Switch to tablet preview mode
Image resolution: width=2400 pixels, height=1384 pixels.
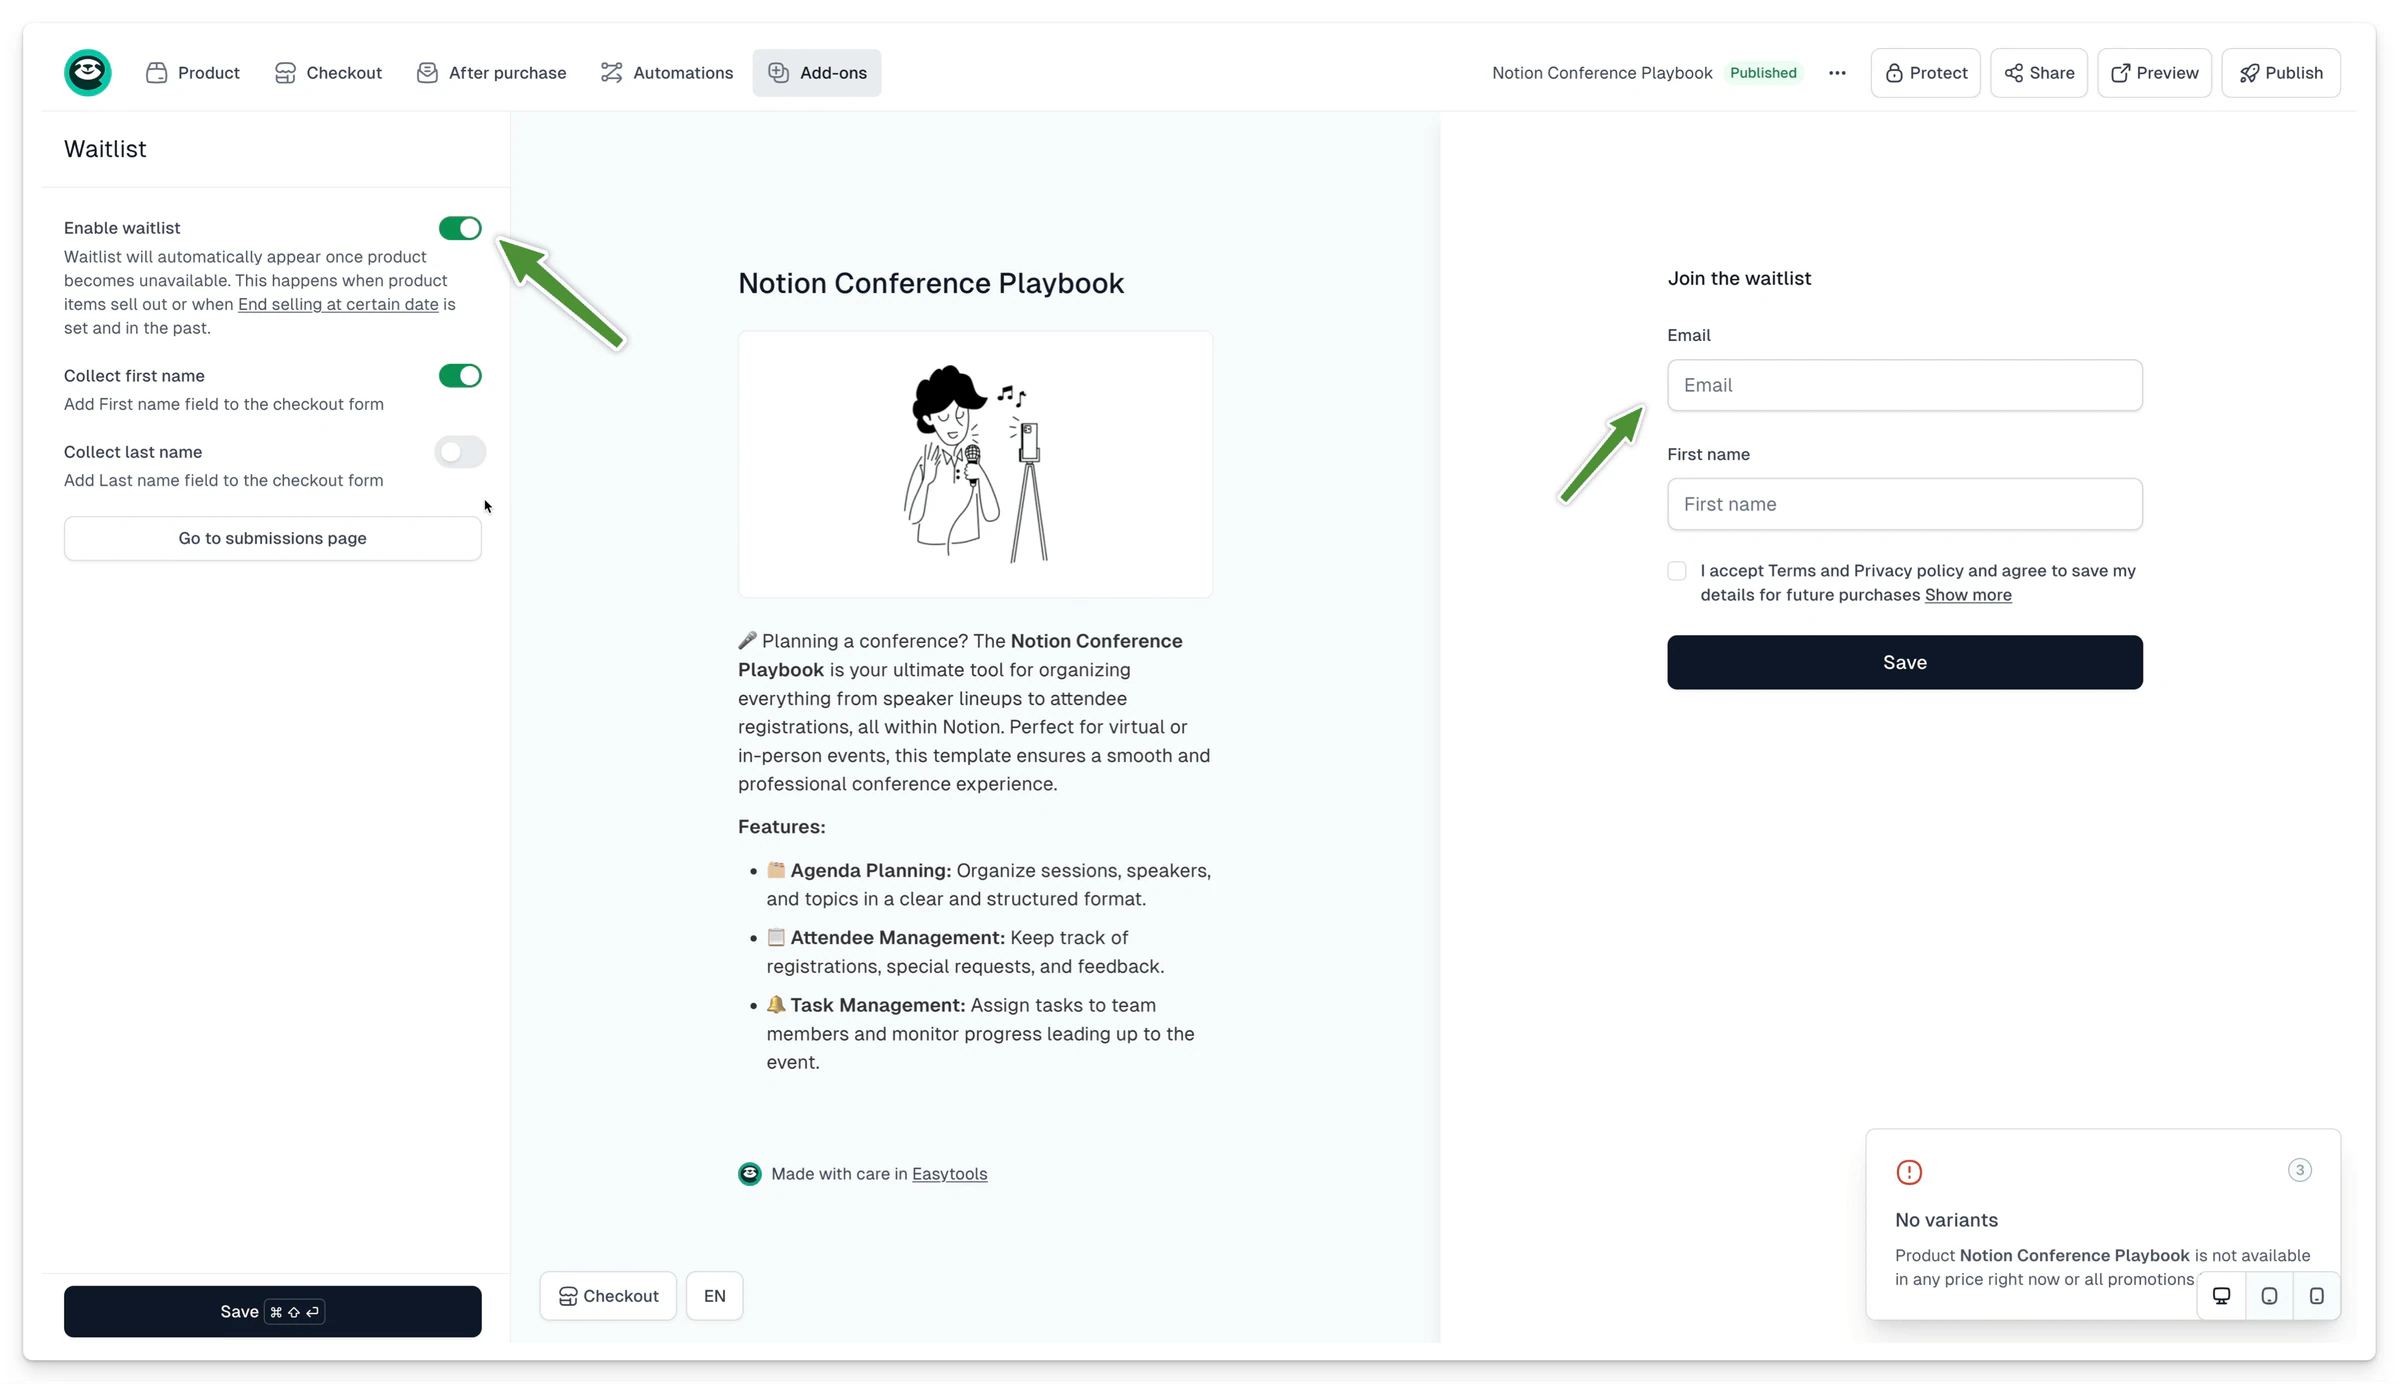click(x=2269, y=1296)
